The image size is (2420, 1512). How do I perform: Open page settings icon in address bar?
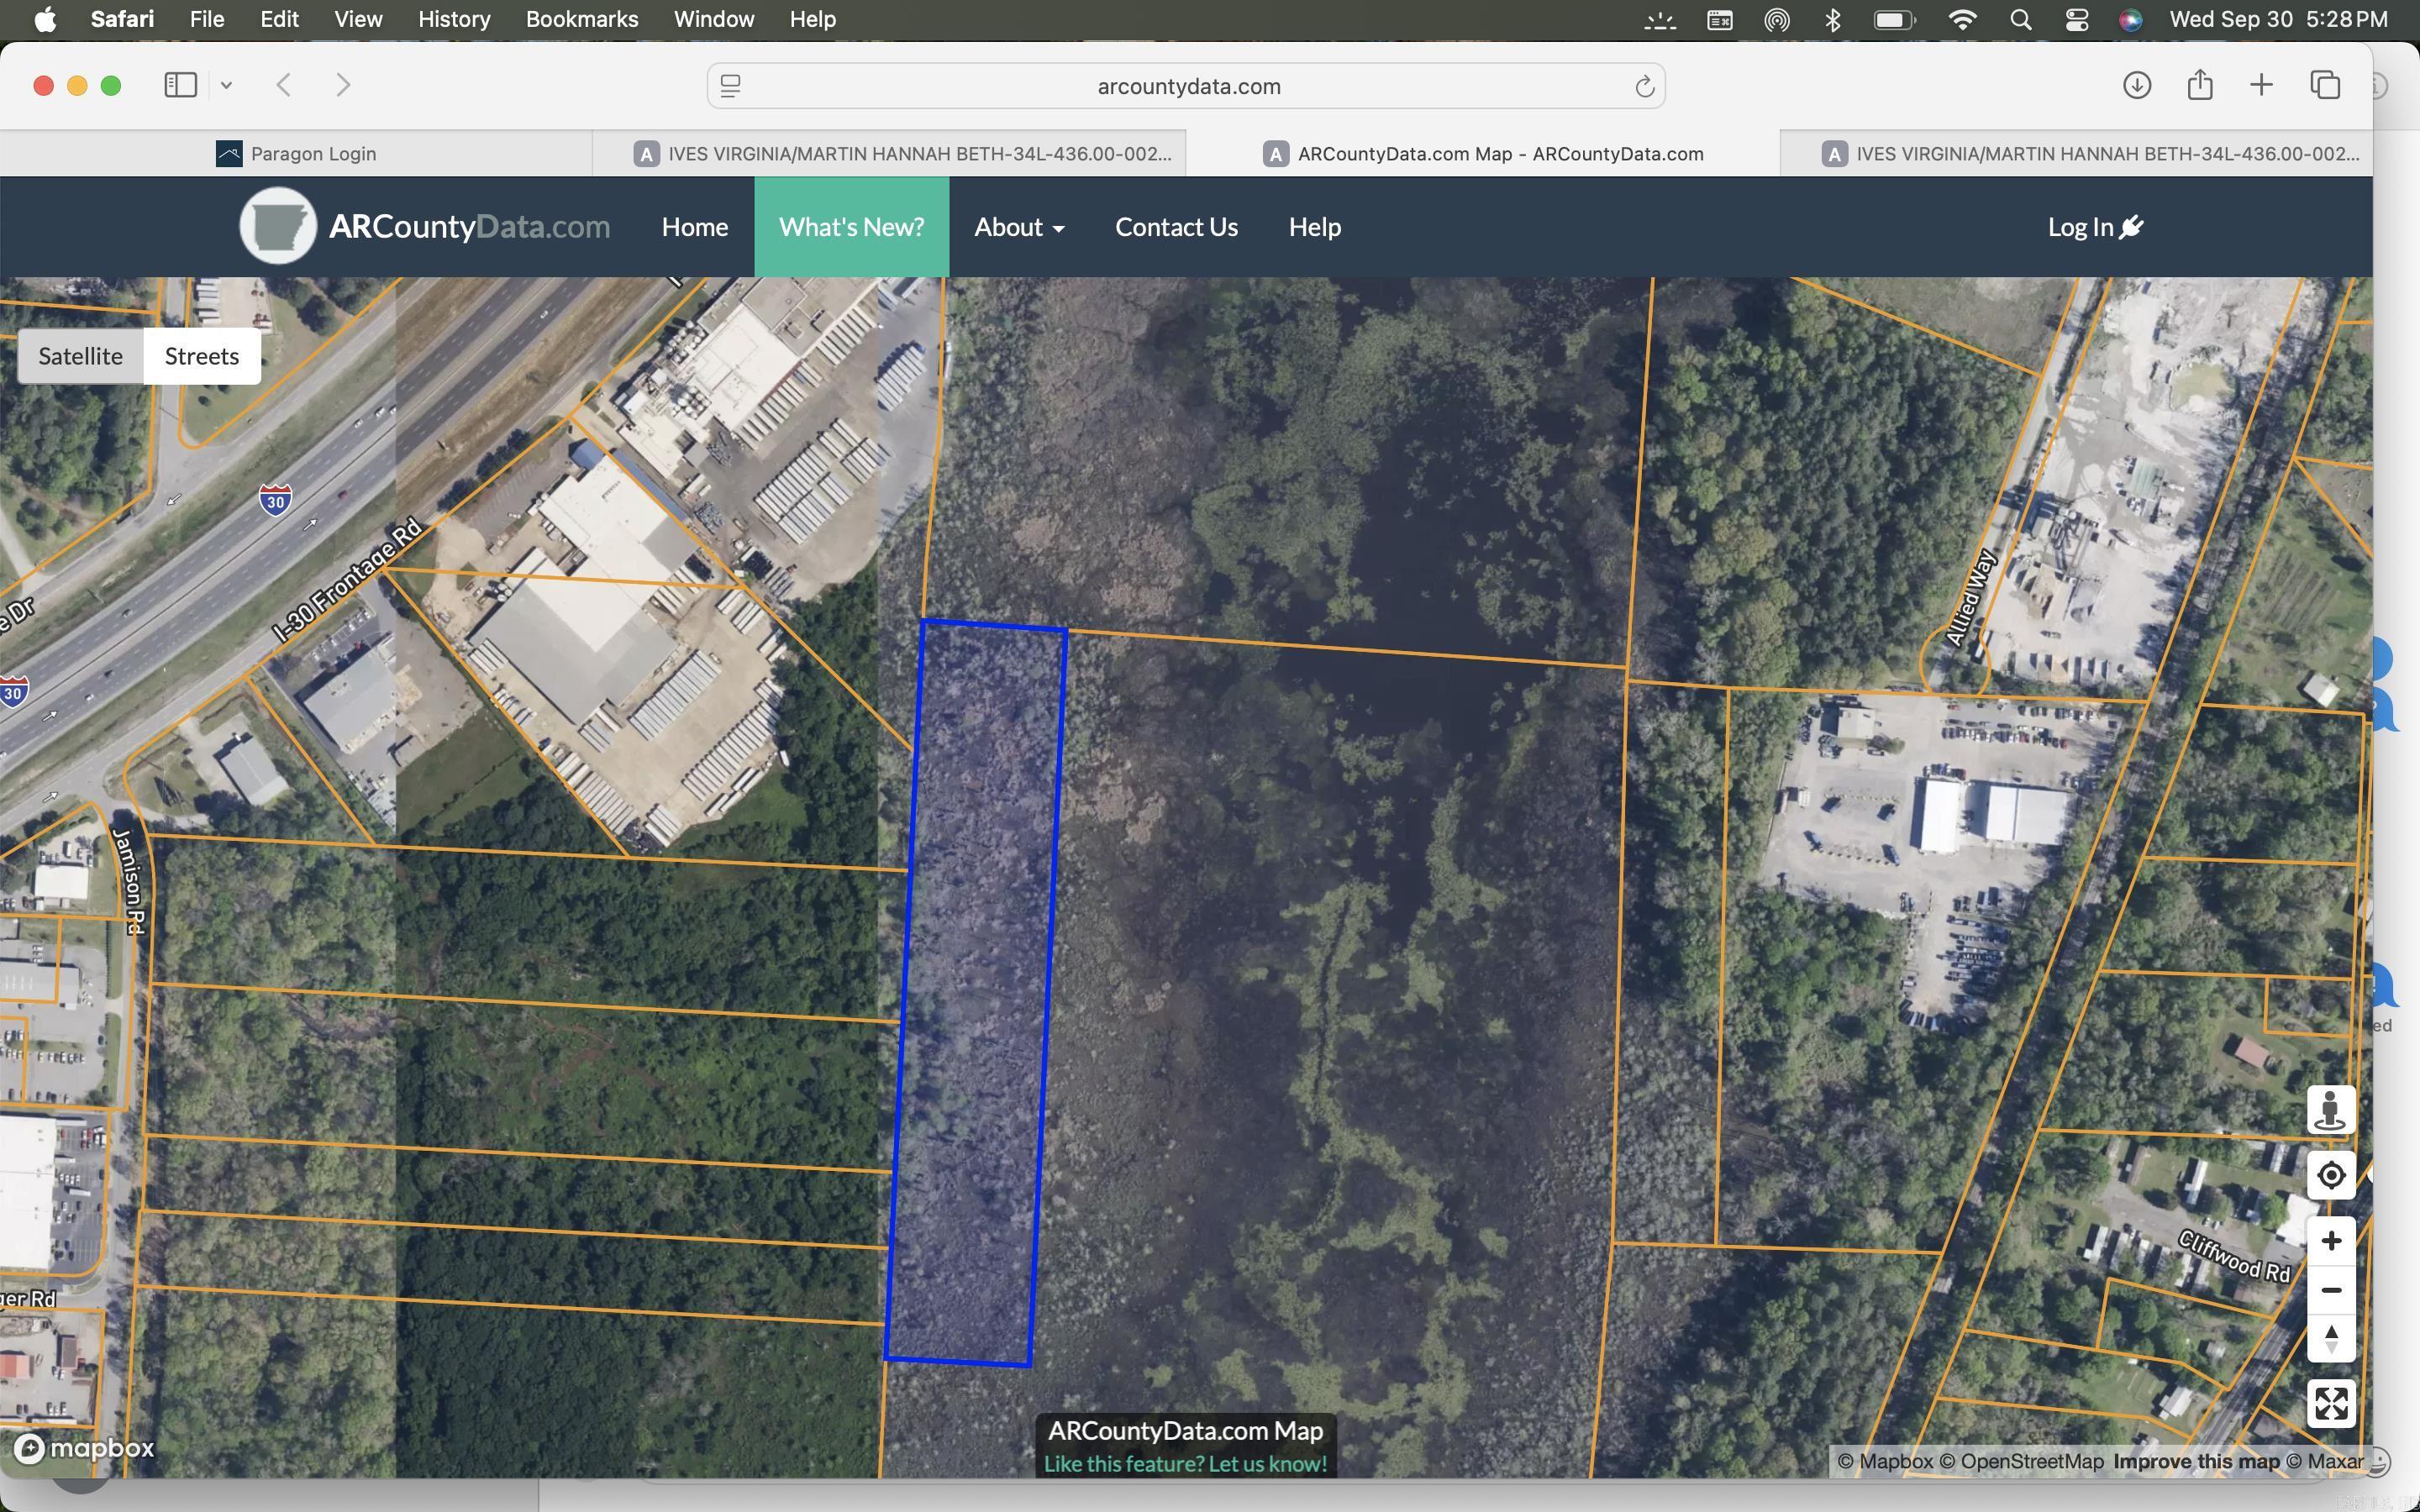click(x=730, y=86)
